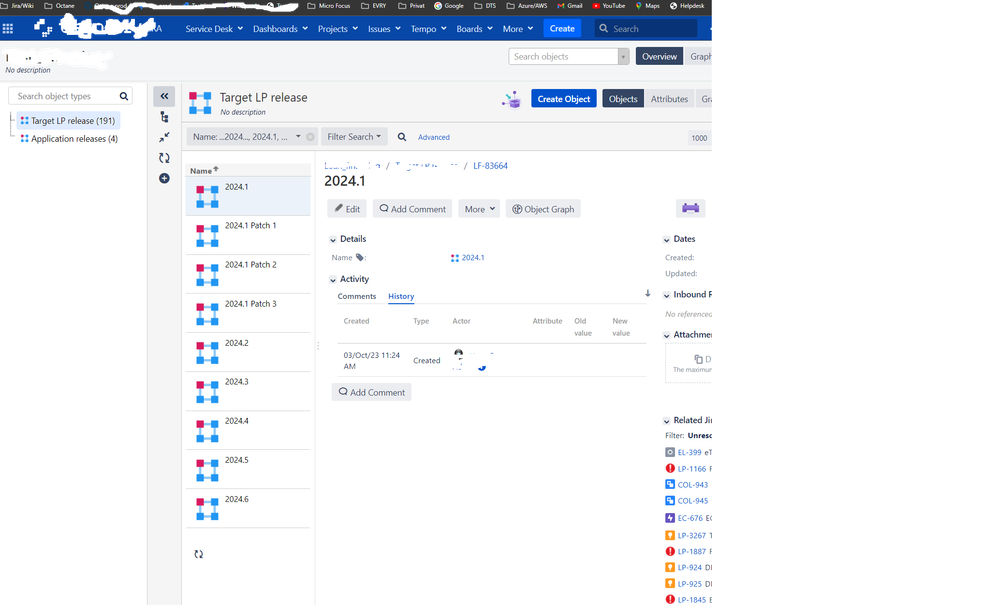The width and height of the screenshot is (998, 605).
Task: Click the magnifier in object types search
Action: point(123,96)
